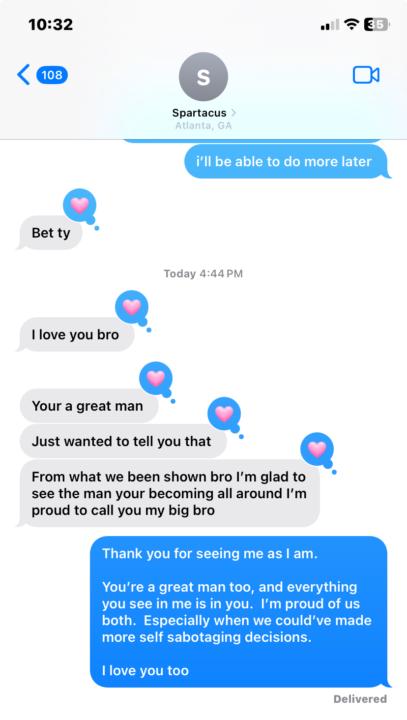407x720 pixels.
Task: Tap the battery indicator in status bar
Action: (x=377, y=24)
